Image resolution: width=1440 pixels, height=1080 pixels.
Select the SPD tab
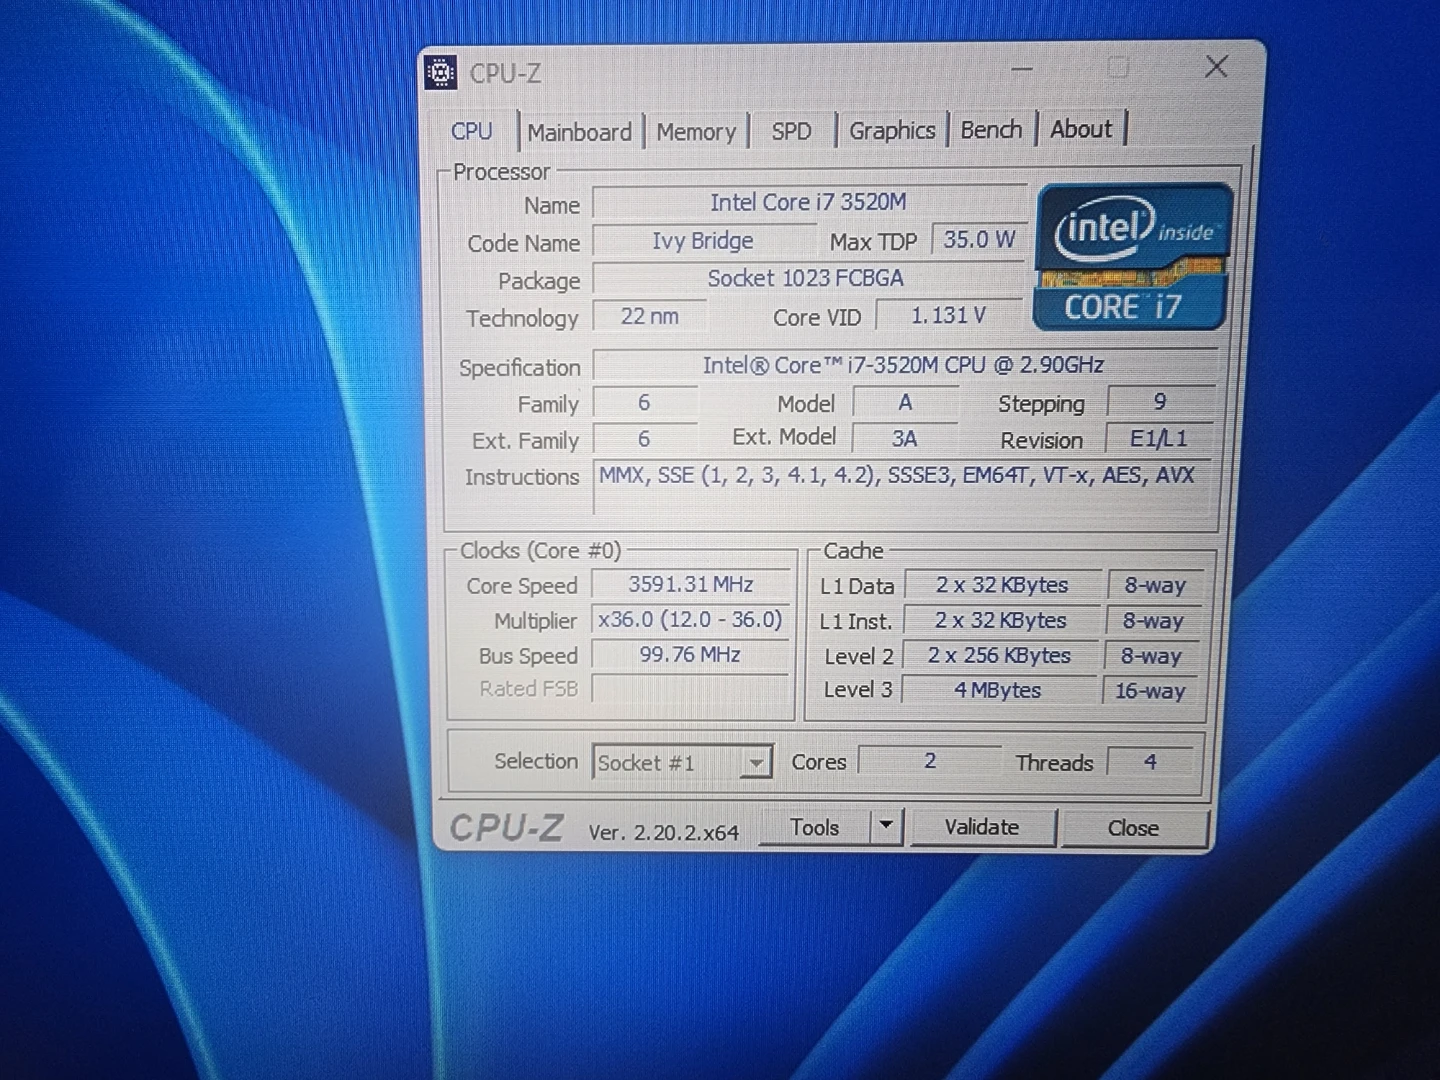pos(791,131)
